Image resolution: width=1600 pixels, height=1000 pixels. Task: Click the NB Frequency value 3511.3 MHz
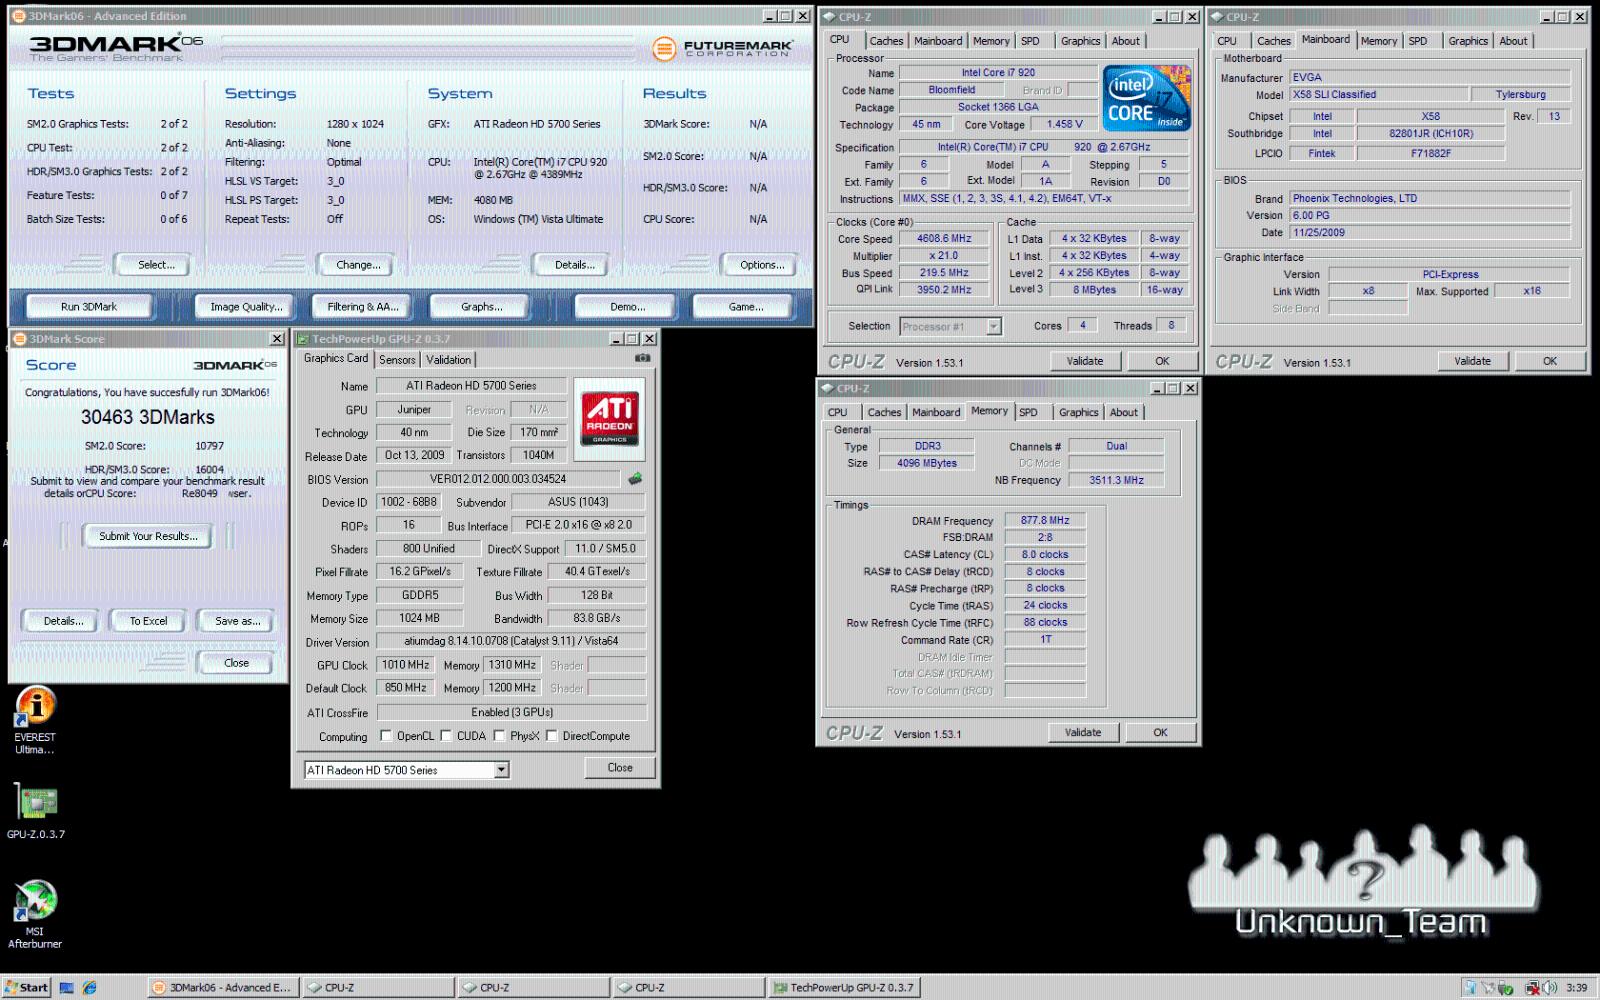point(1116,480)
